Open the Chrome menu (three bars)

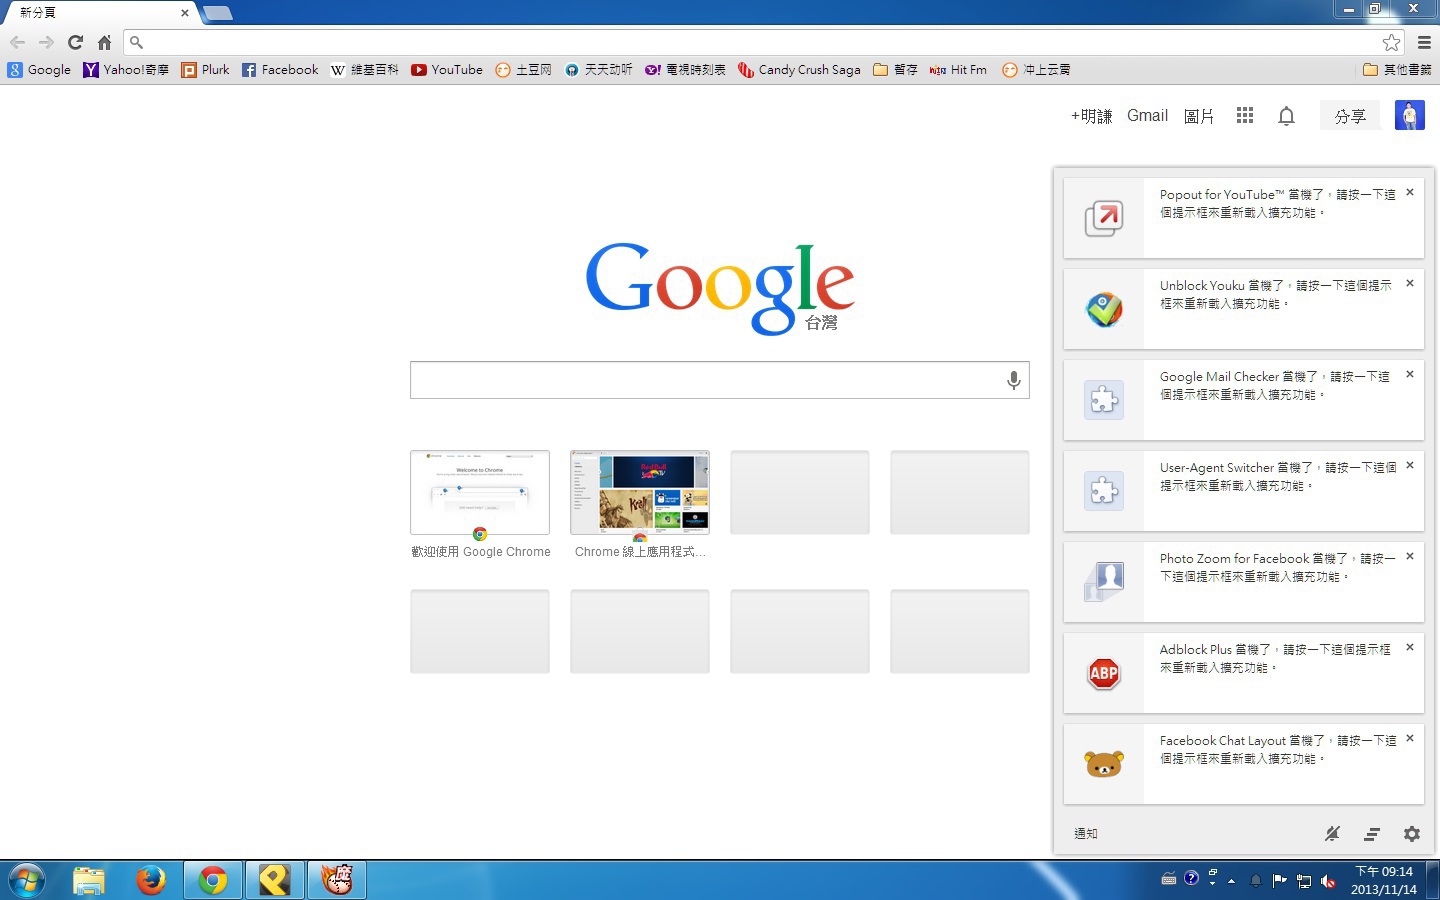pyautogui.click(x=1424, y=42)
